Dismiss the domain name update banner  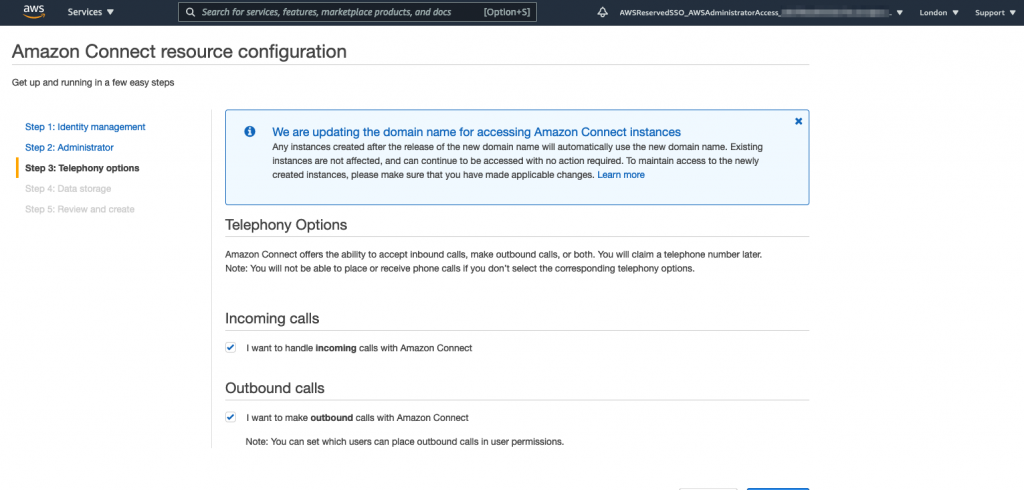click(798, 121)
